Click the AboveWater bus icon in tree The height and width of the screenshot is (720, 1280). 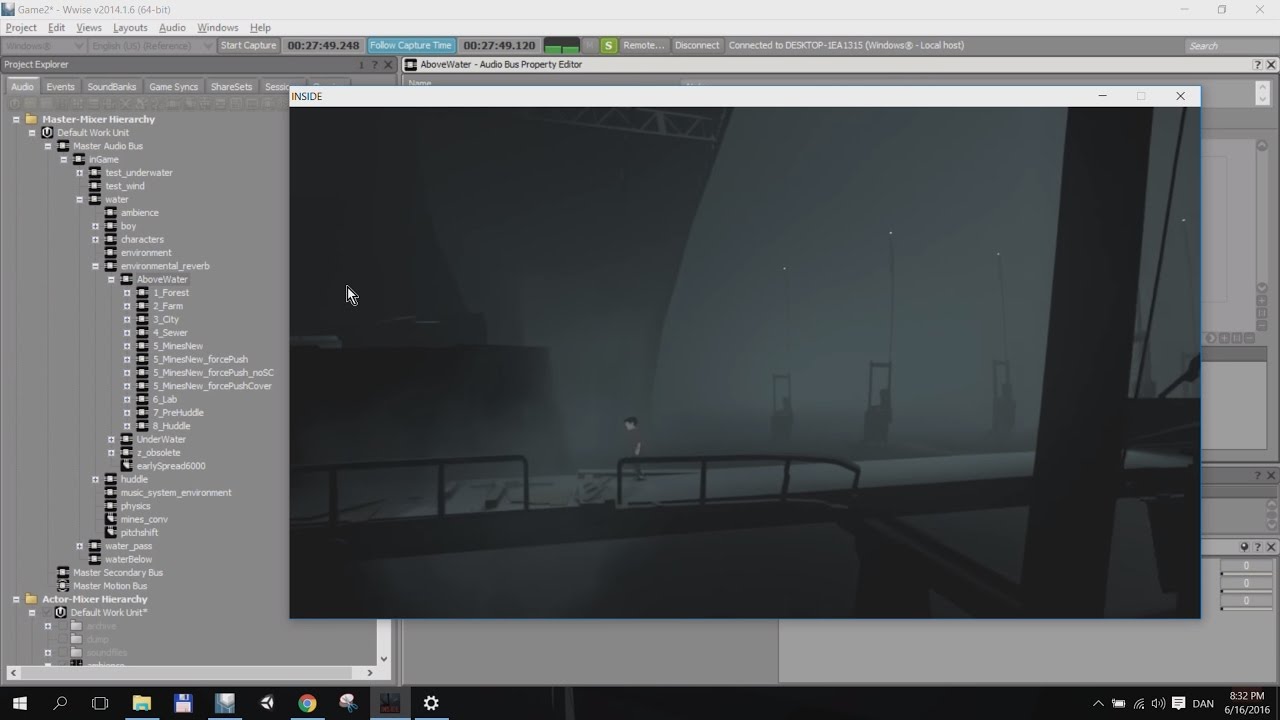(x=127, y=279)
